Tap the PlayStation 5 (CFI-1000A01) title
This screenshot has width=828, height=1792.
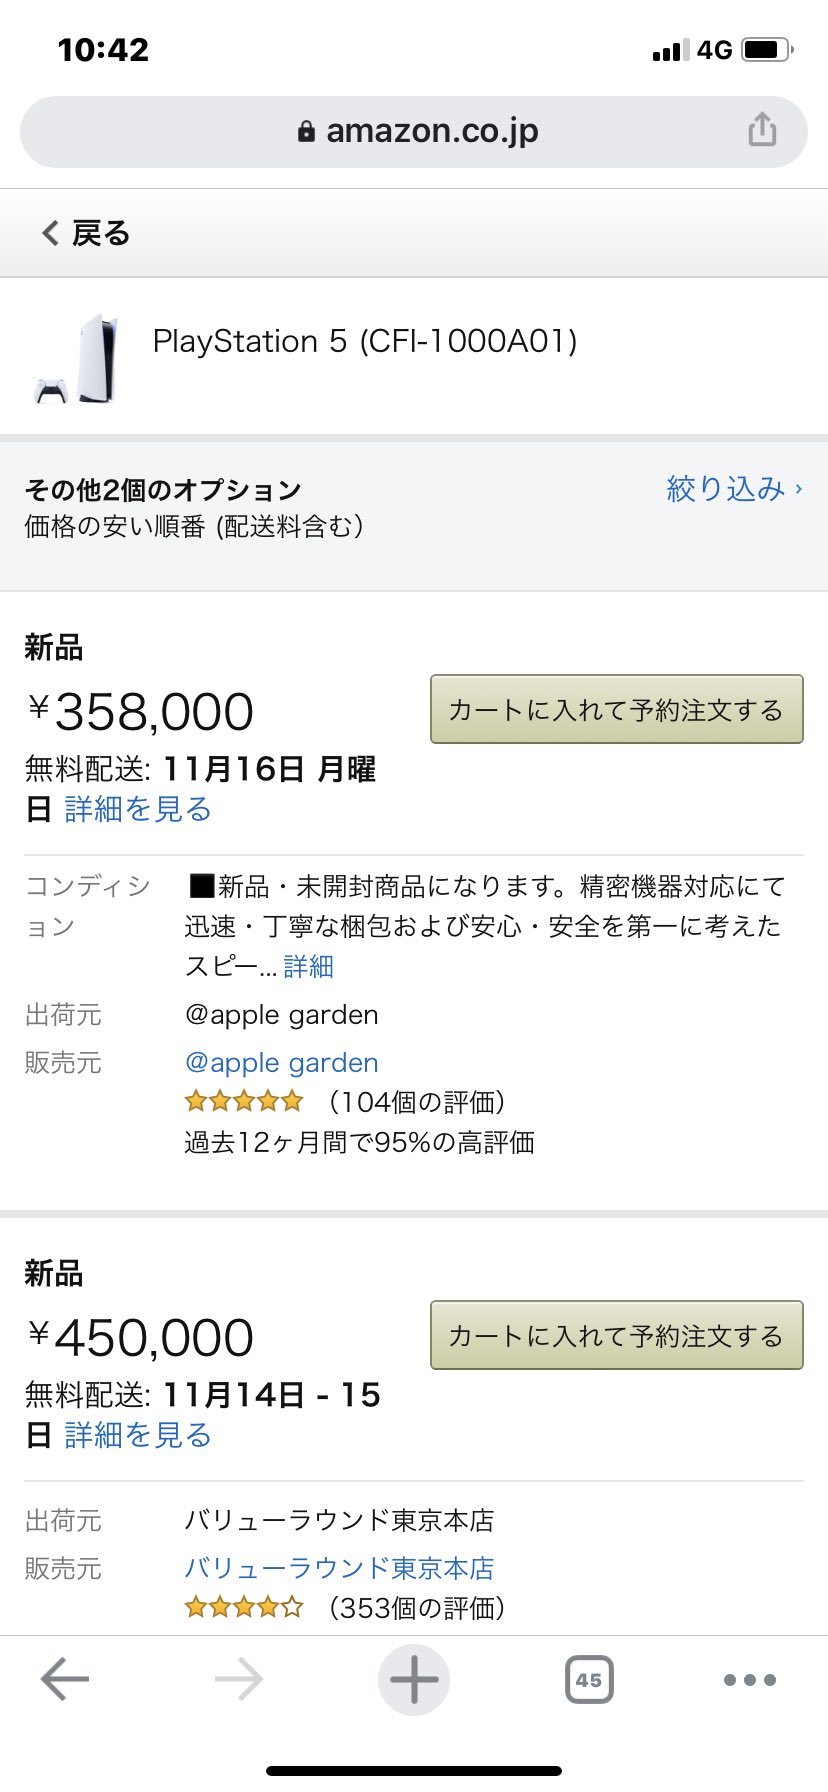[365, 341]
